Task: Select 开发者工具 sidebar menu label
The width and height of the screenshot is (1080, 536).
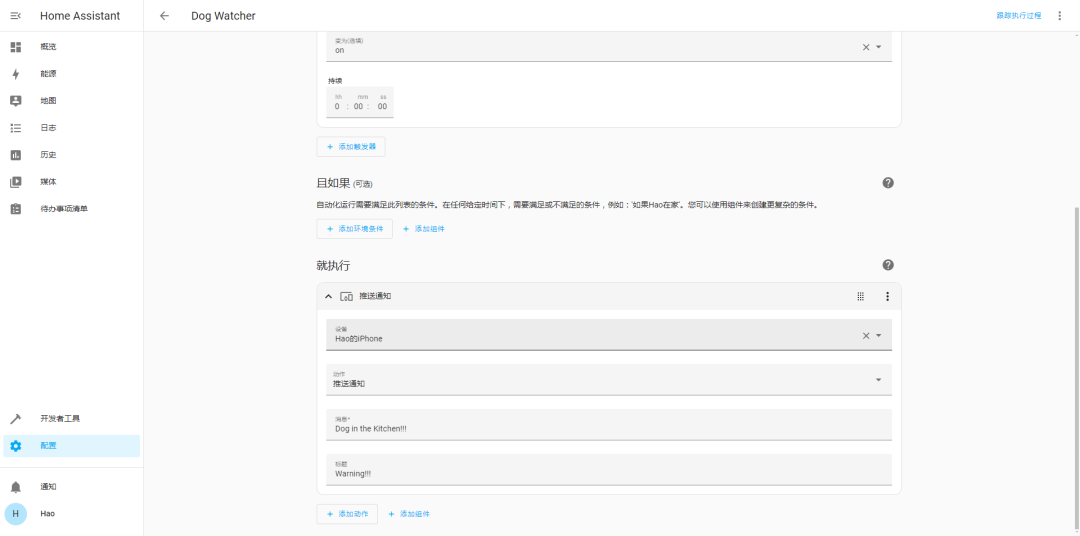Action: (x=61, y=419)
